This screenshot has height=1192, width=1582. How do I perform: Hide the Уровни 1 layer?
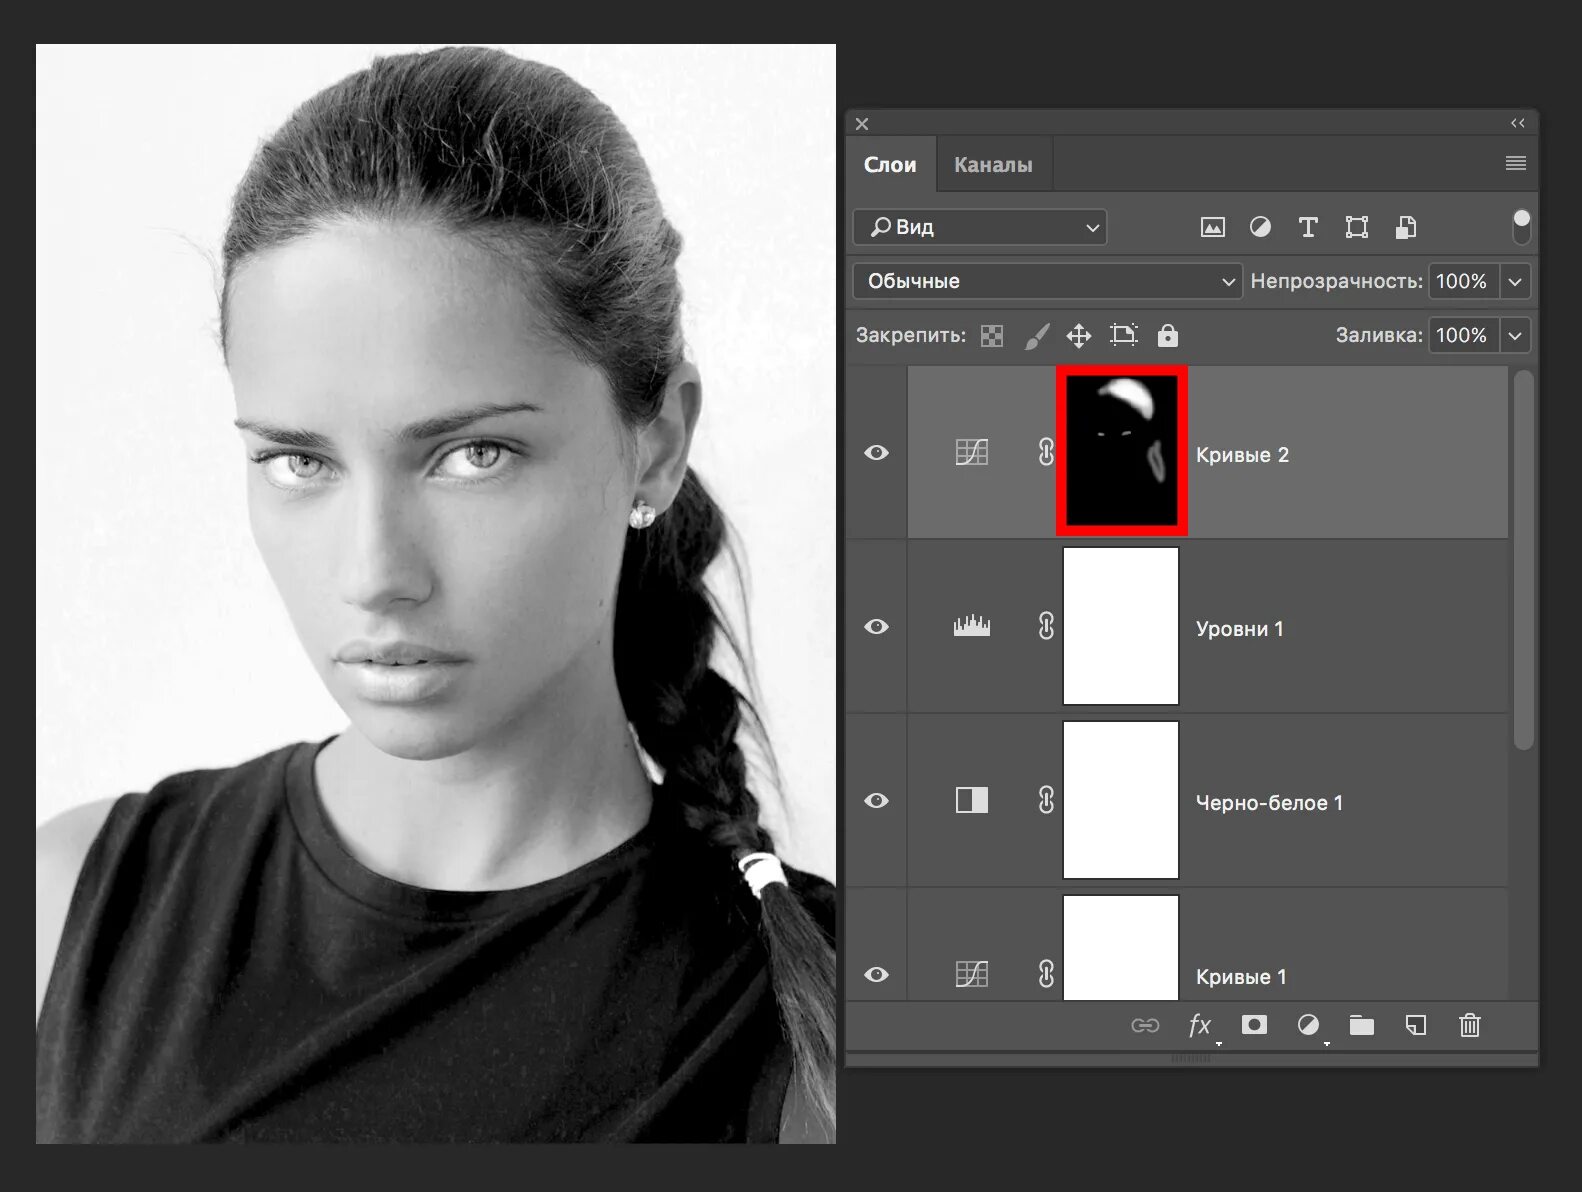tap(876, 627)
